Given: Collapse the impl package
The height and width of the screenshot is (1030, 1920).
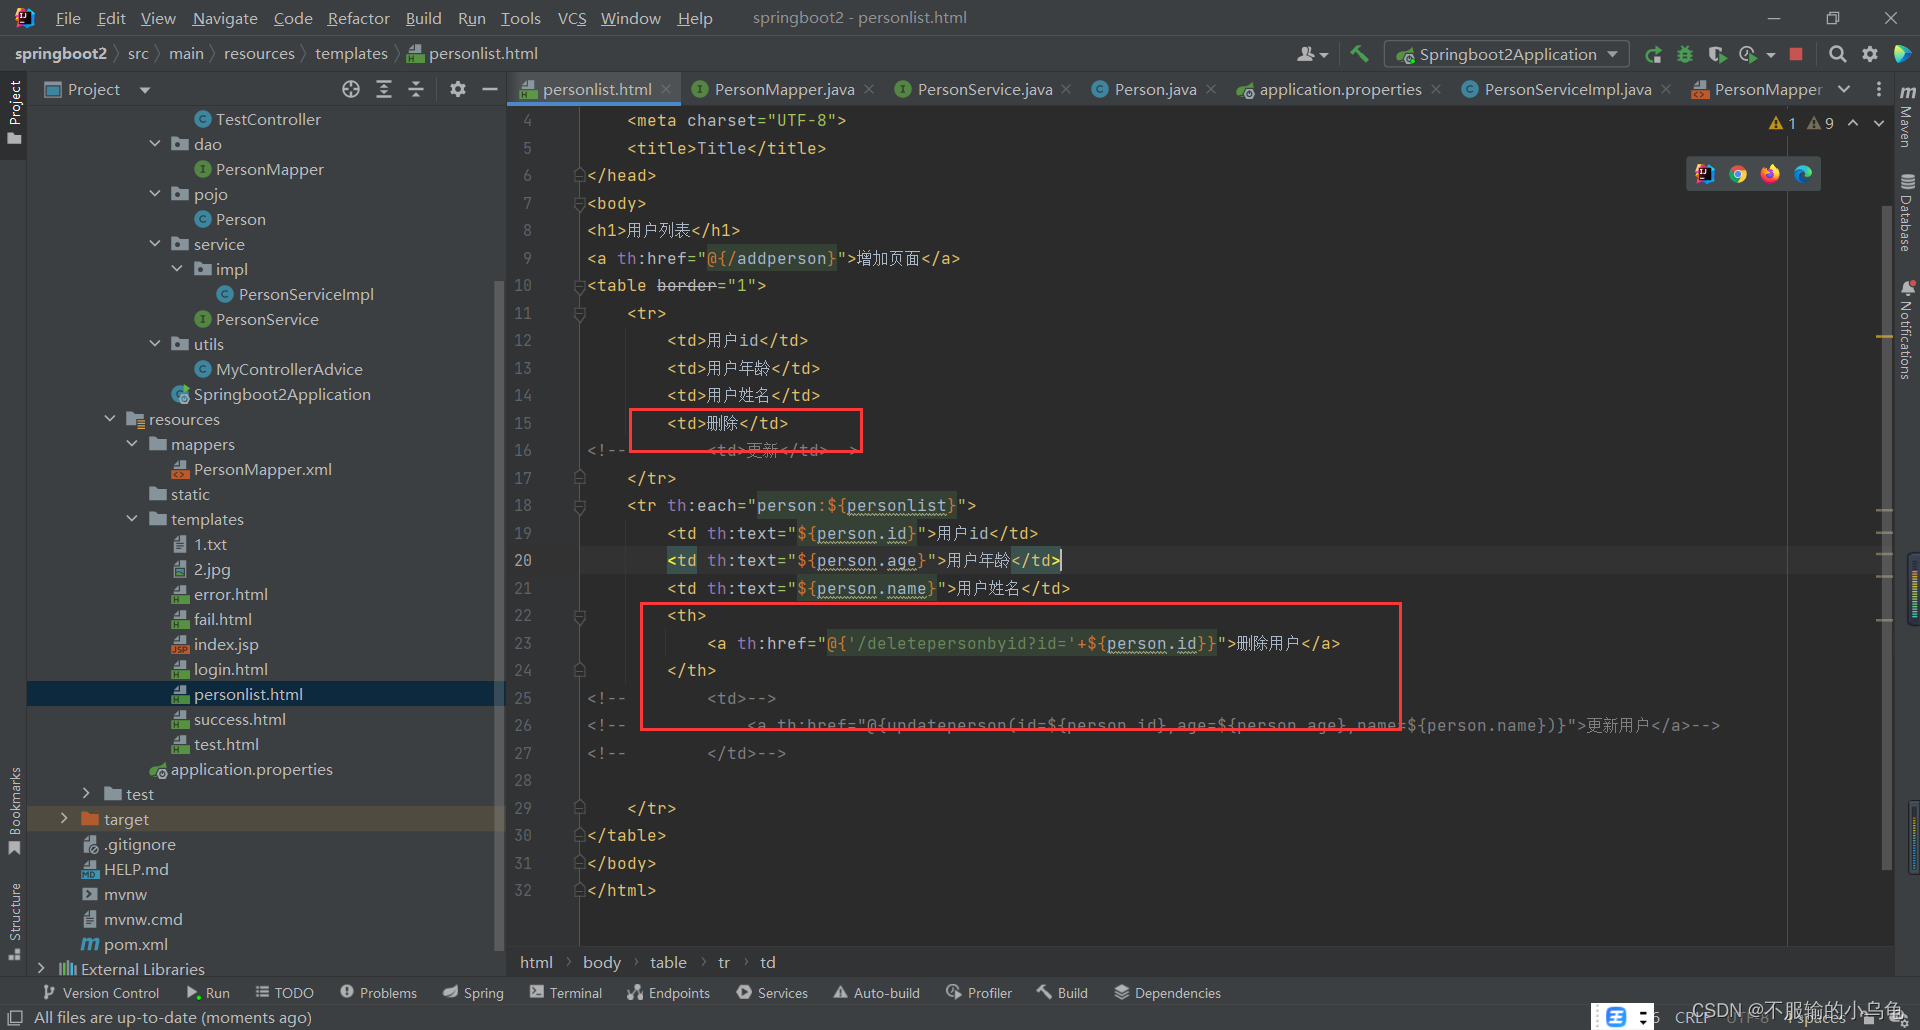Looking at the screenshot, I should click(x=177, y=269).
